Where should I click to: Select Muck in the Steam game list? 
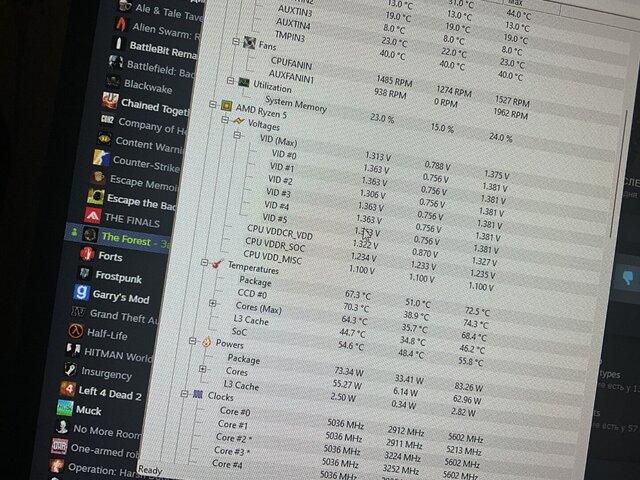click(x=88, y=410)
